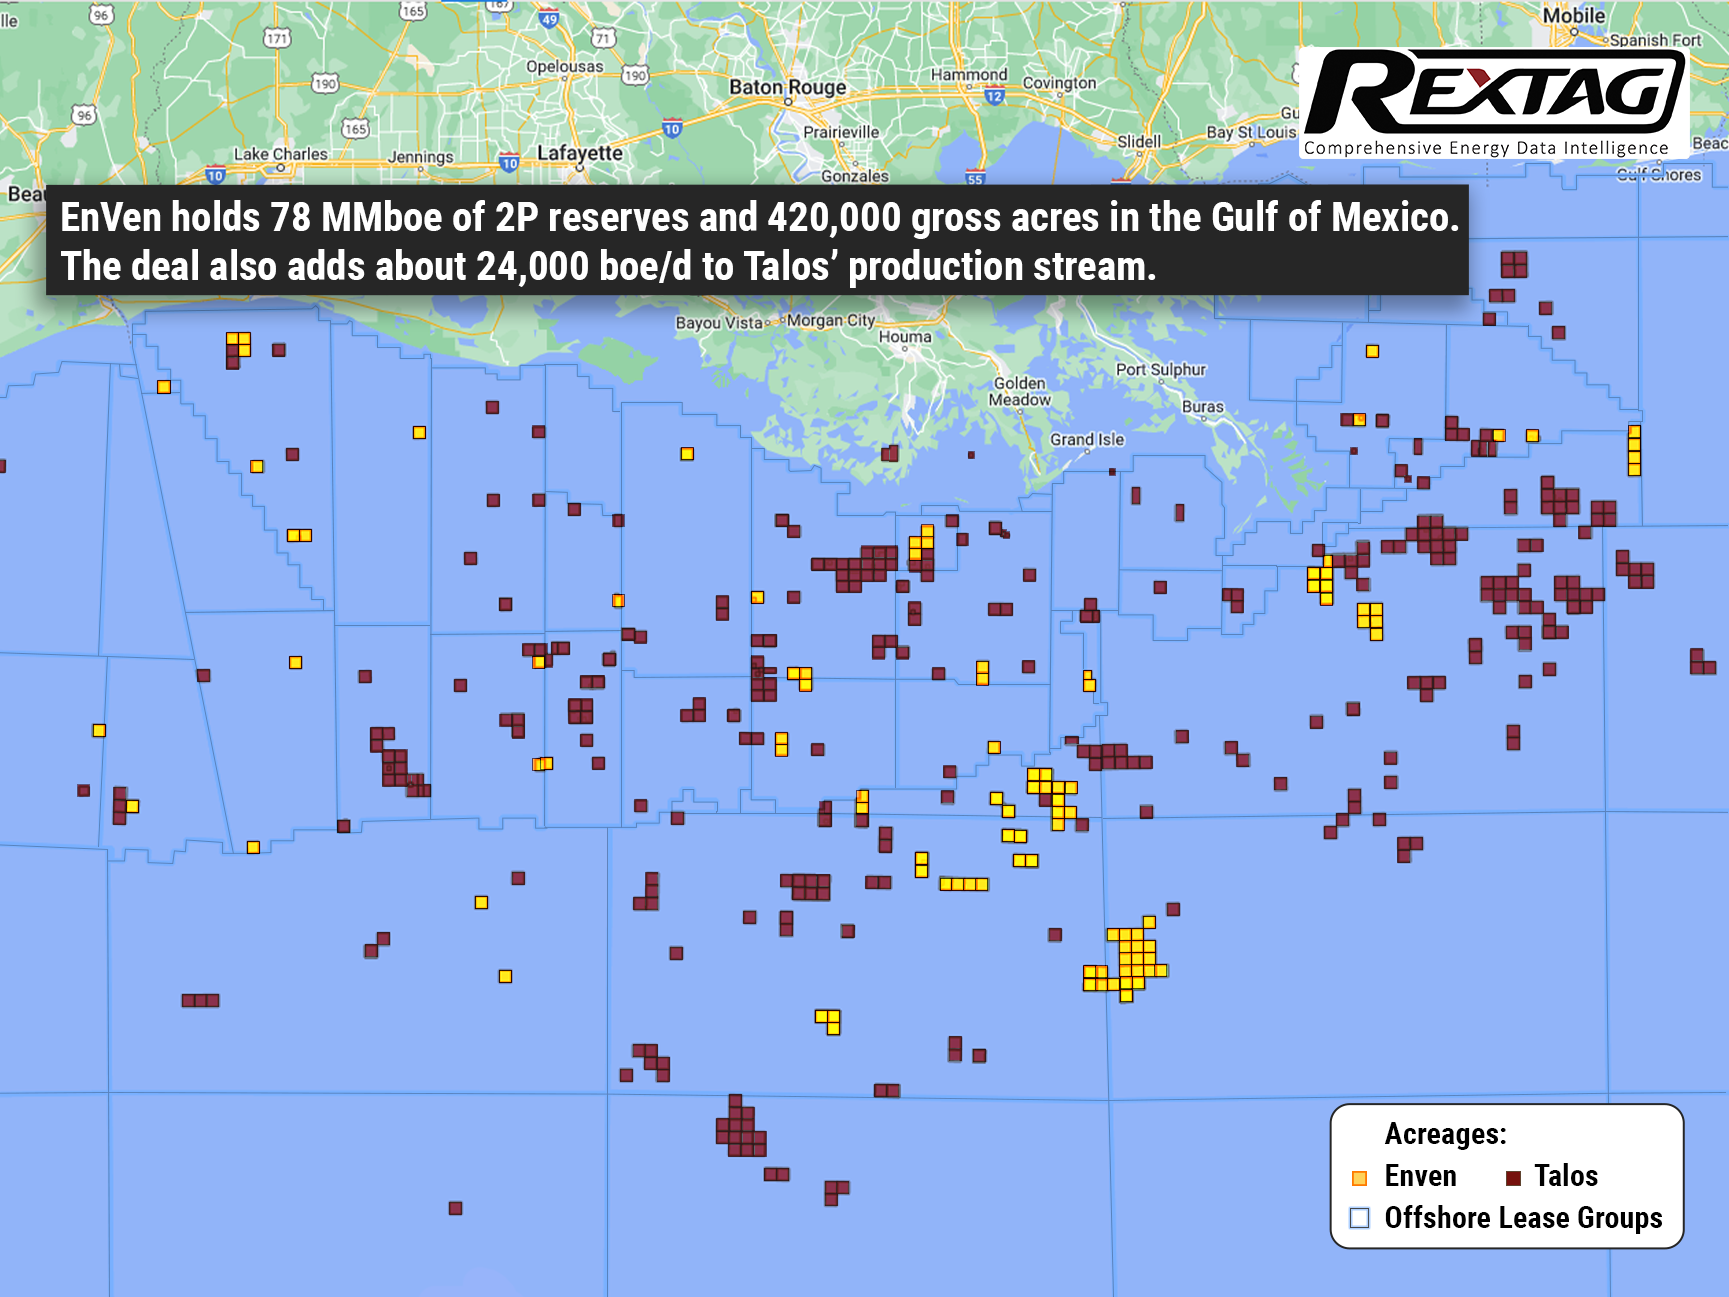Click the Interstate 10 shield beside Lafayette
Screen dimensions: 1729x1297
509,162
